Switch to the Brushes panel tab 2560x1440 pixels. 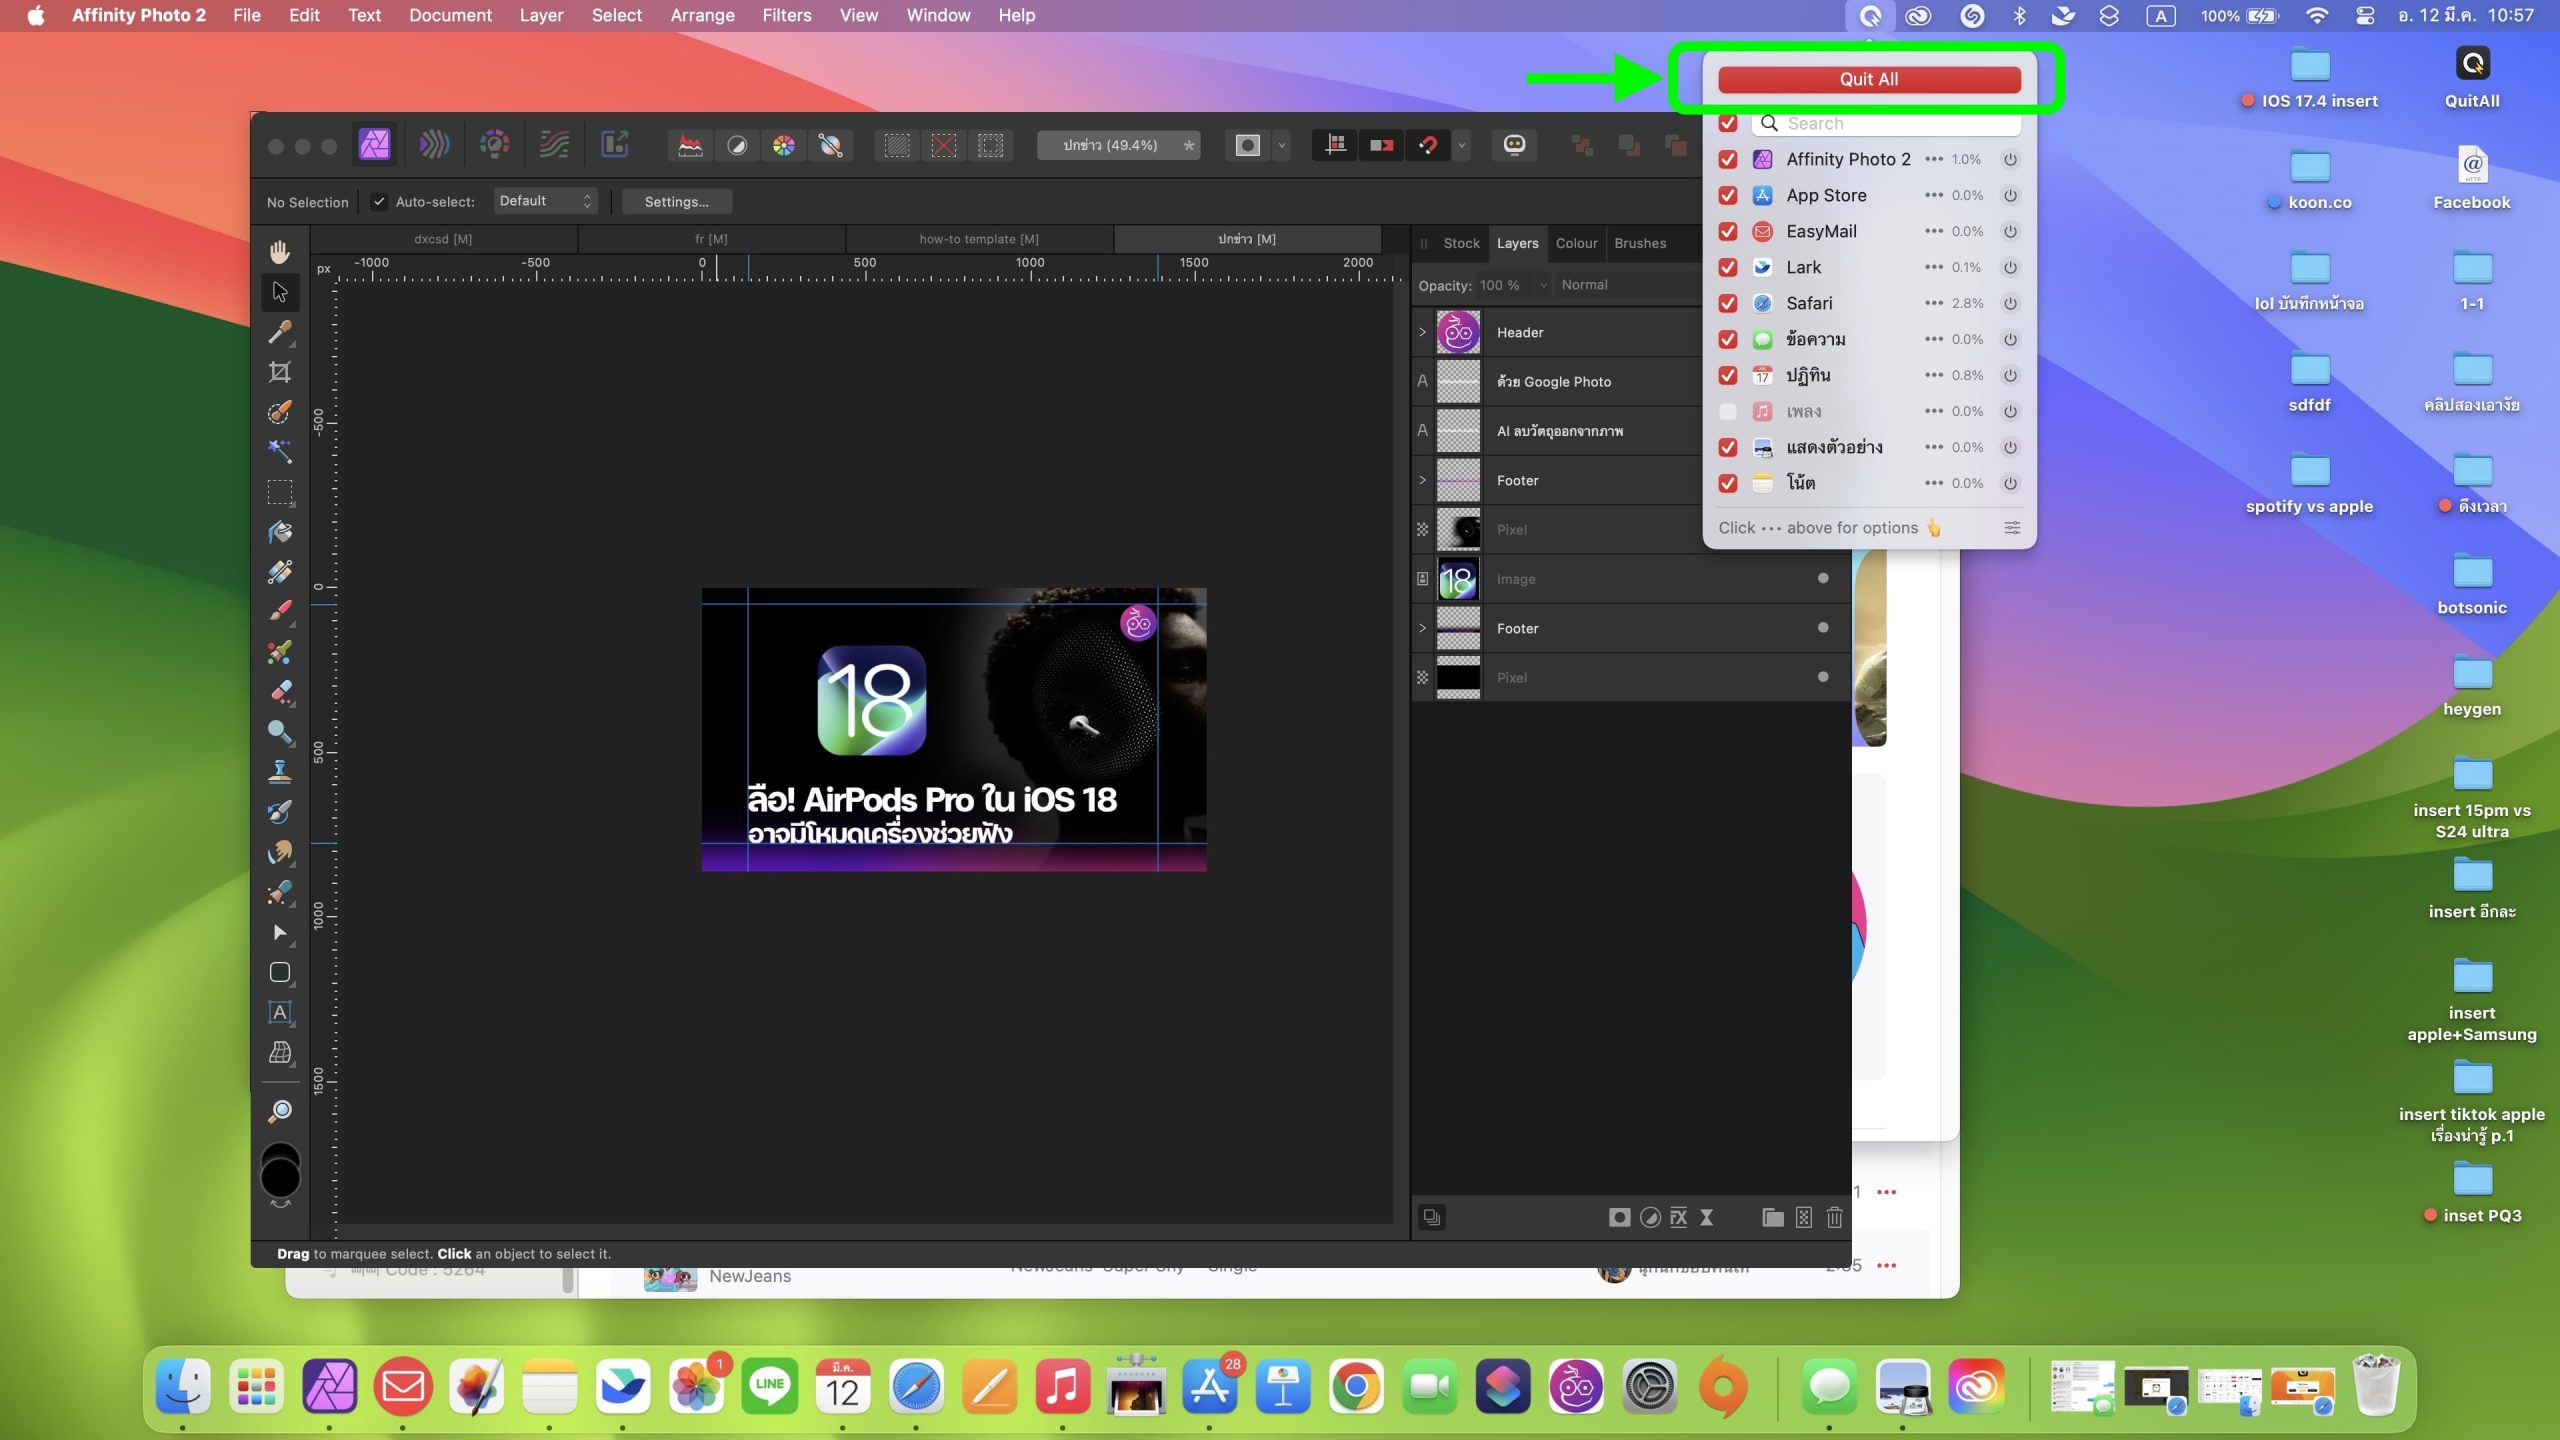[x=1639, y=243]
